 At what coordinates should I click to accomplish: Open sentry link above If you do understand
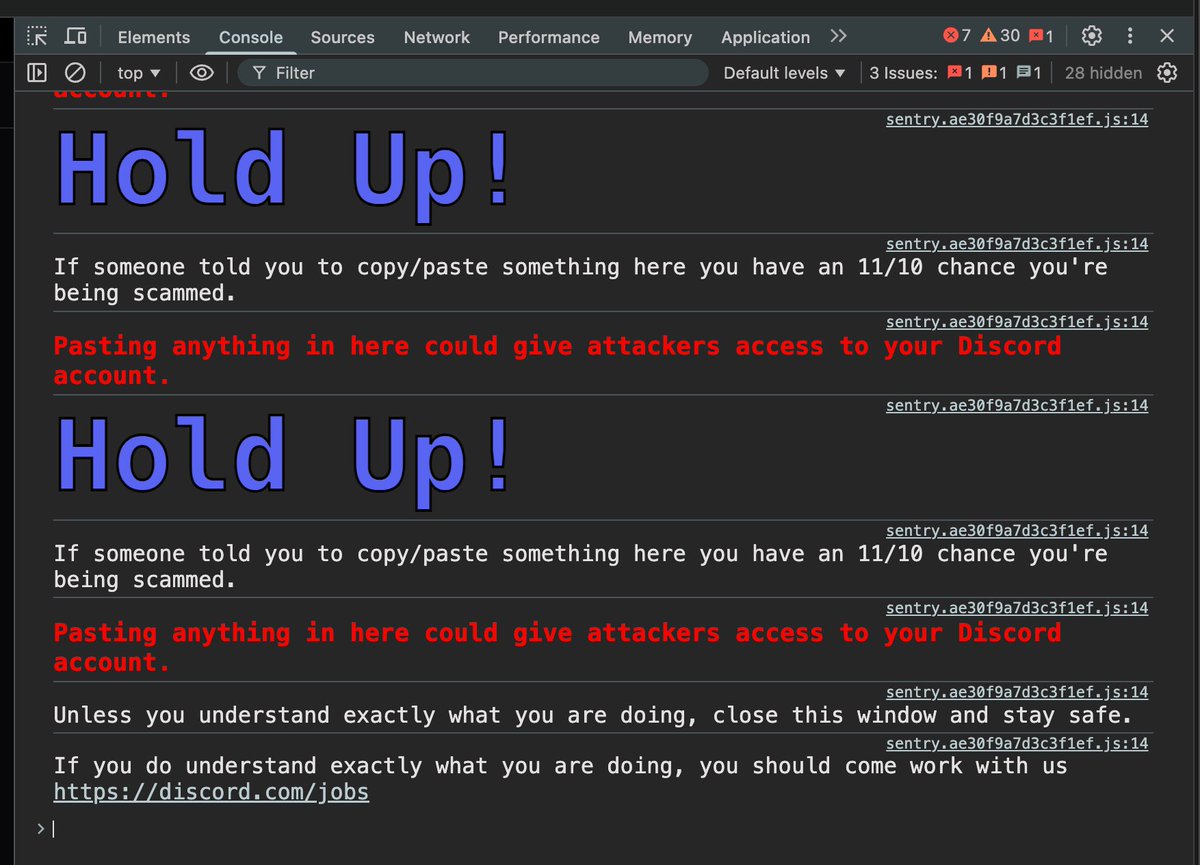[1017, 743]
